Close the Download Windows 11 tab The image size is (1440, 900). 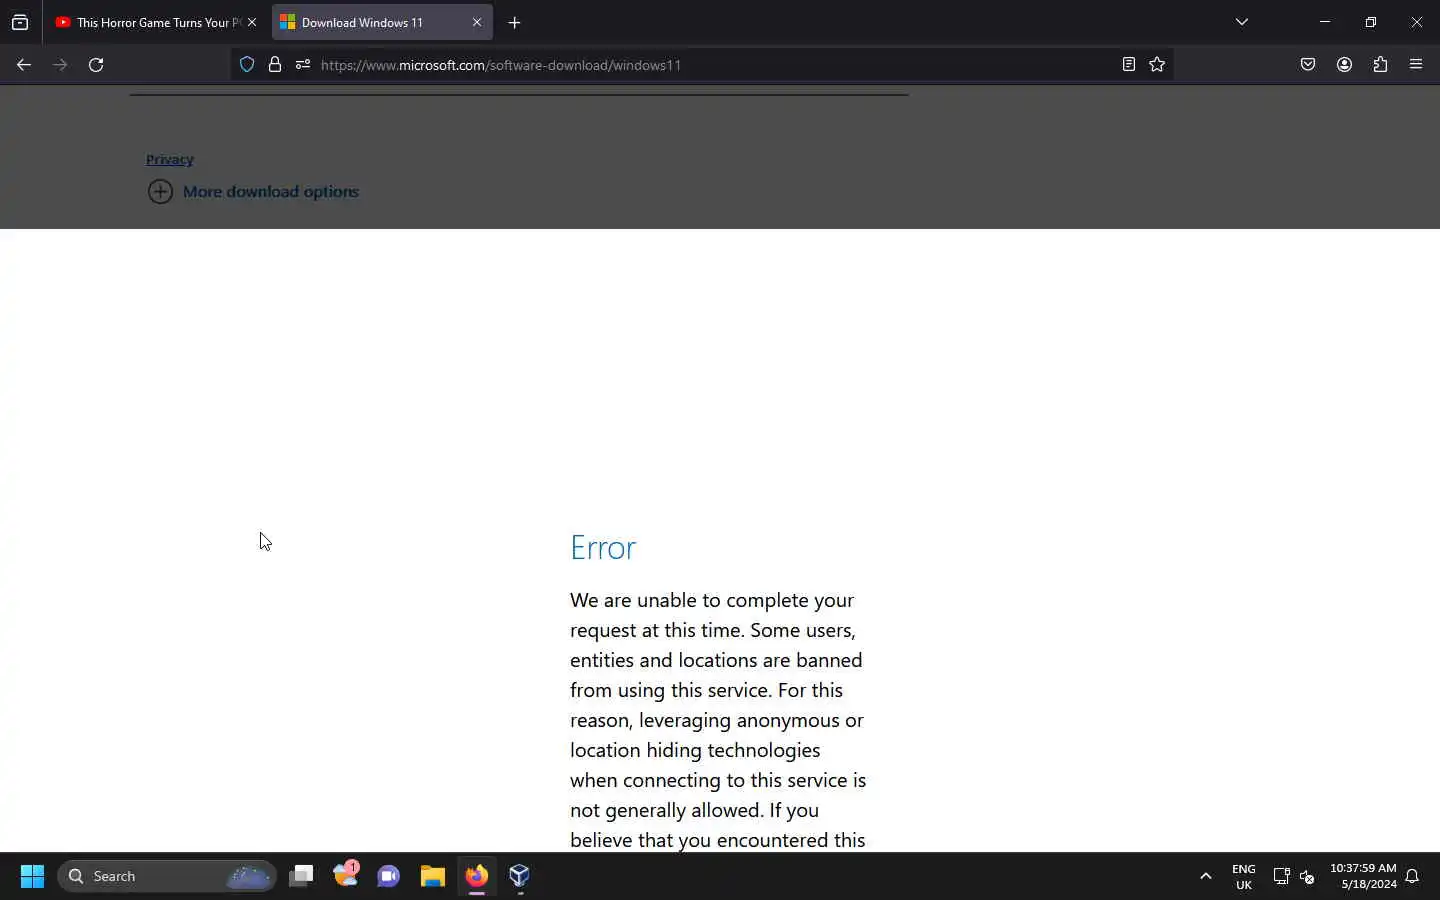pos(477,22)
